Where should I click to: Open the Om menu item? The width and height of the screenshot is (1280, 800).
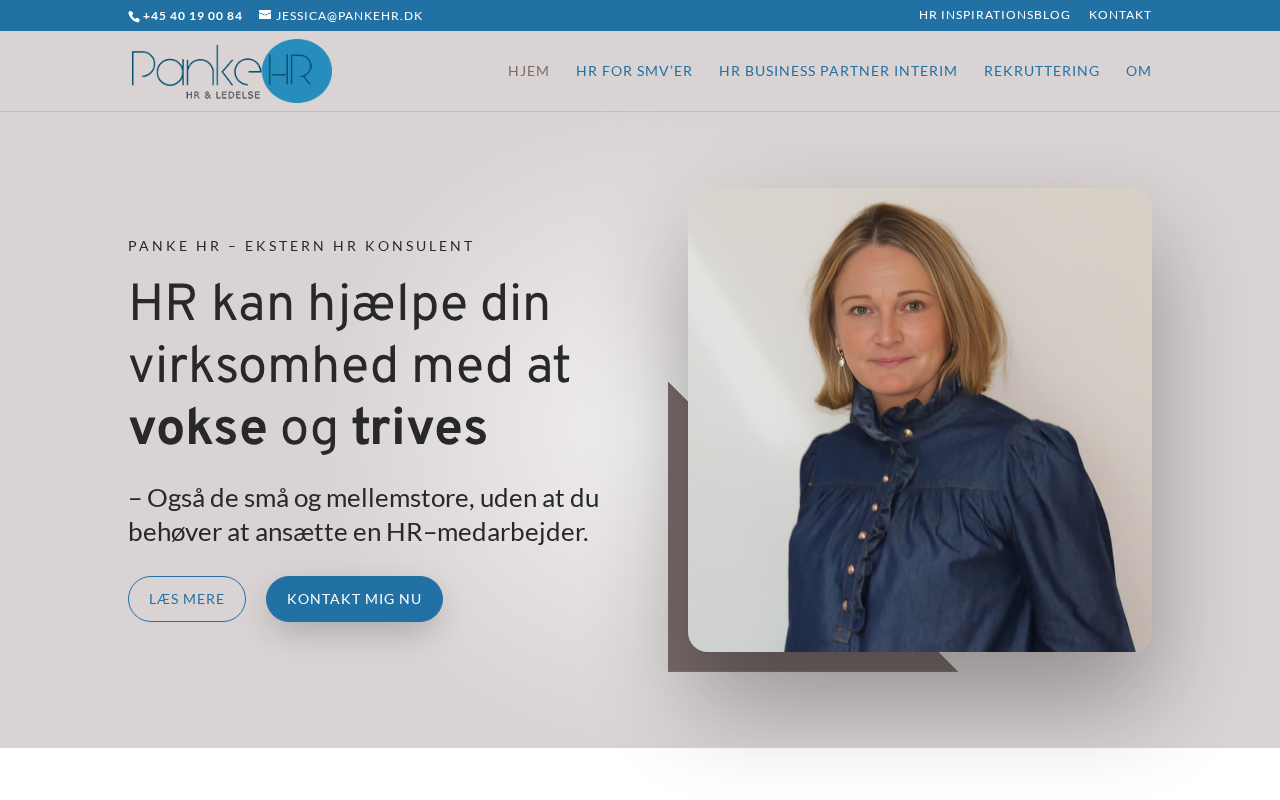pyautogui.click(x=1139, y=71)
